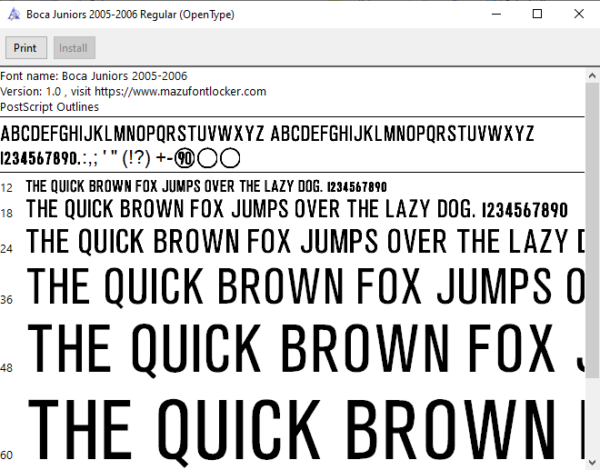
Task: Click the 48-point quick brown fox sample
Action: [x=305, y=350]
